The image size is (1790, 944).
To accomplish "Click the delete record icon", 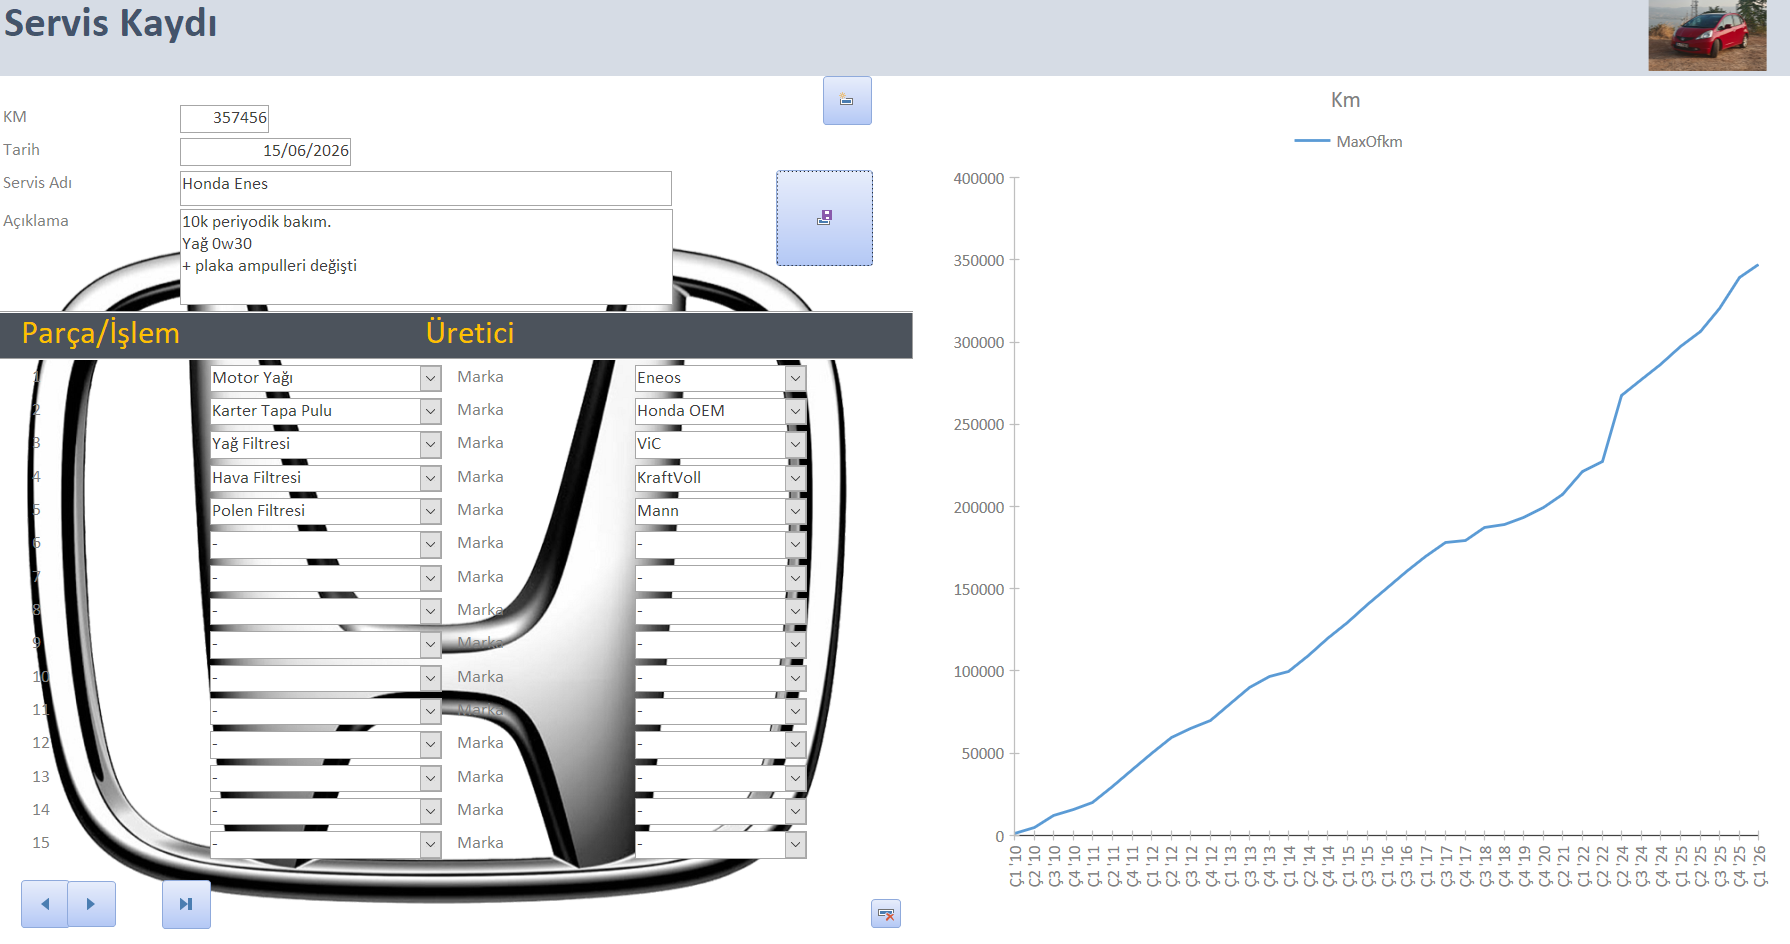I will [x=886, y=913].
